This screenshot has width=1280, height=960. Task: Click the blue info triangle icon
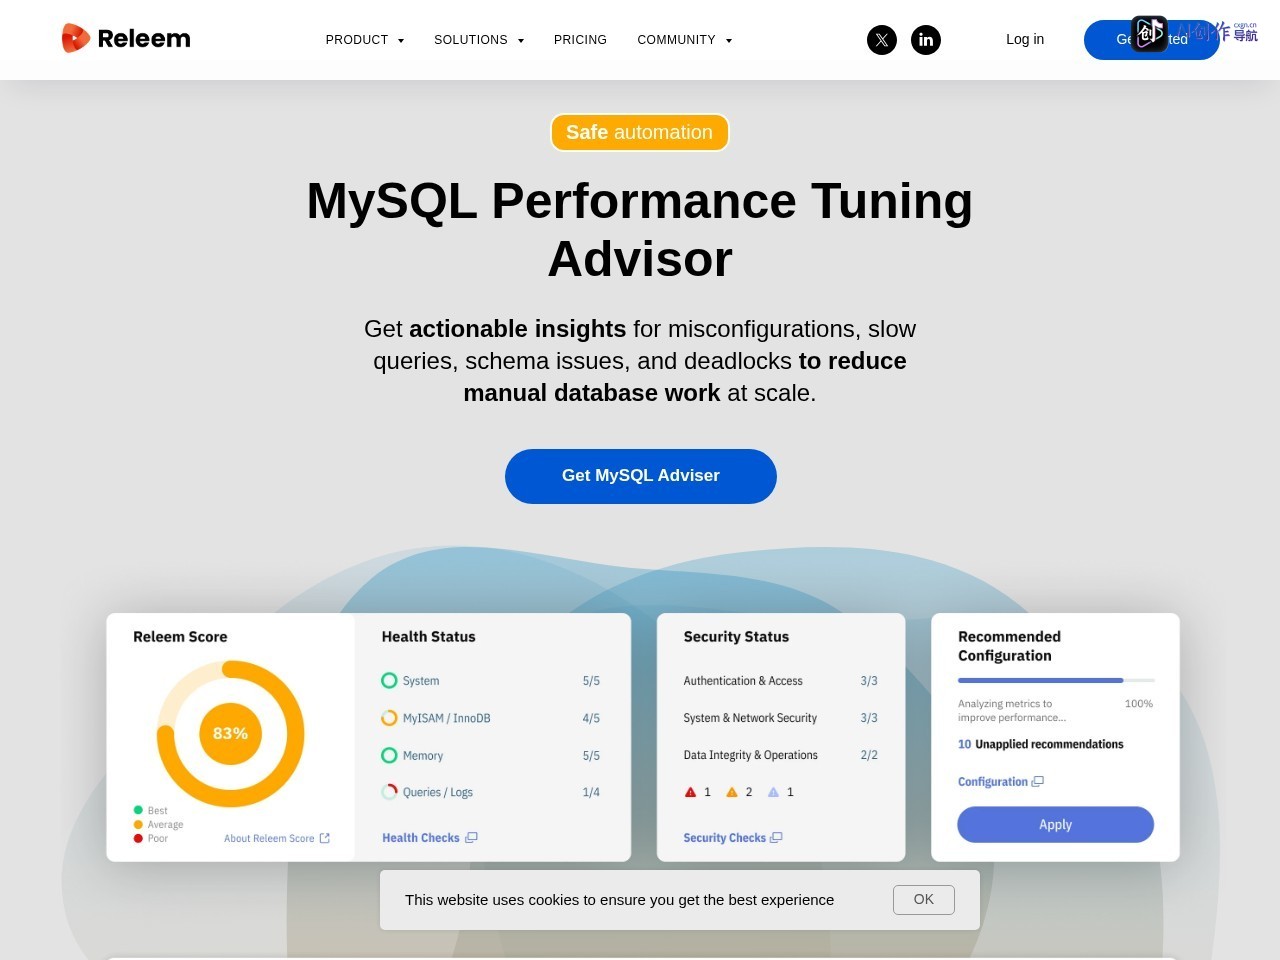773,792
